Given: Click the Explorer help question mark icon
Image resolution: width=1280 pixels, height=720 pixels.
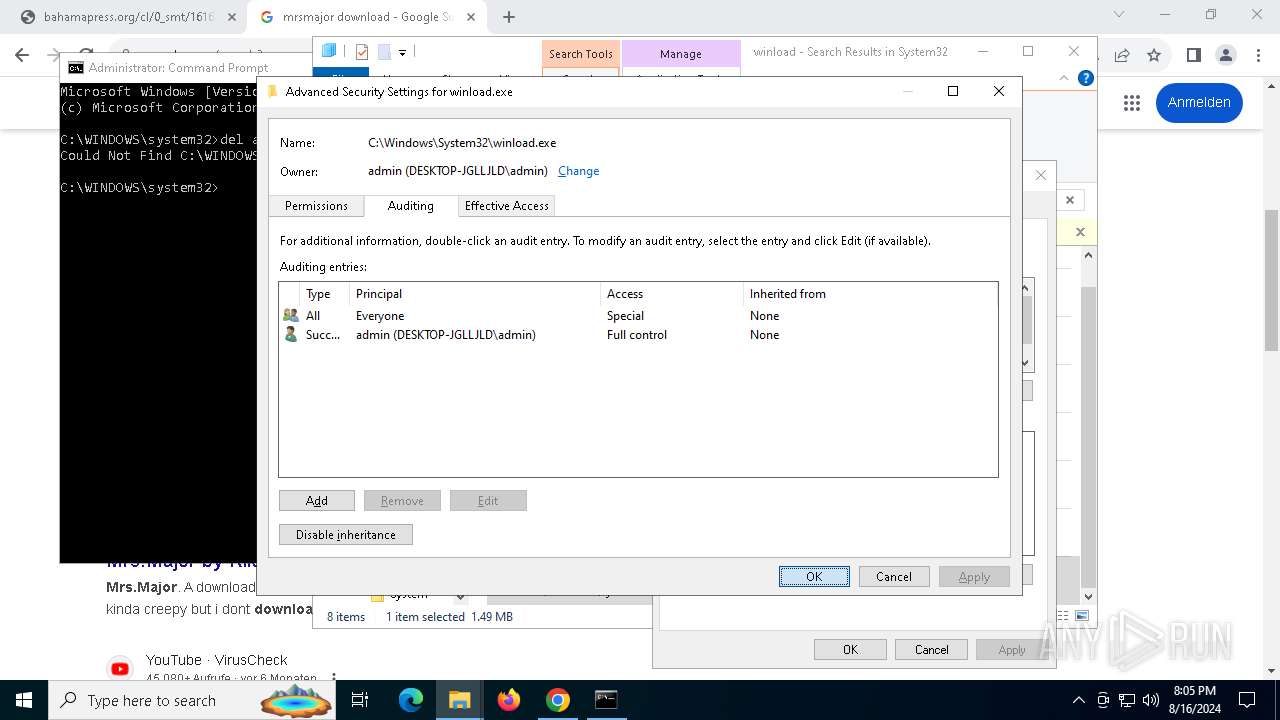Looking at the screenshot, I should [1085, 78].
